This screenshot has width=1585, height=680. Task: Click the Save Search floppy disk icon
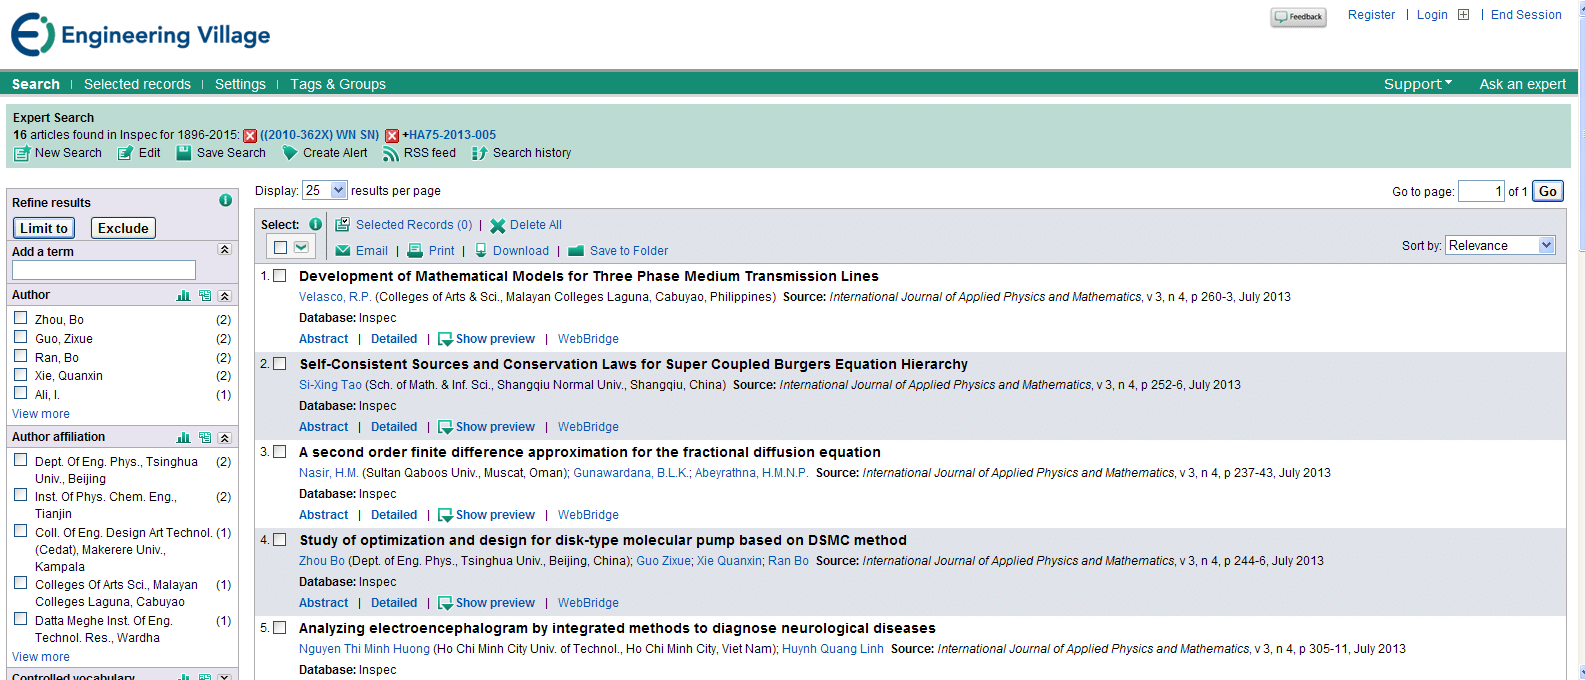pos(184,153)
